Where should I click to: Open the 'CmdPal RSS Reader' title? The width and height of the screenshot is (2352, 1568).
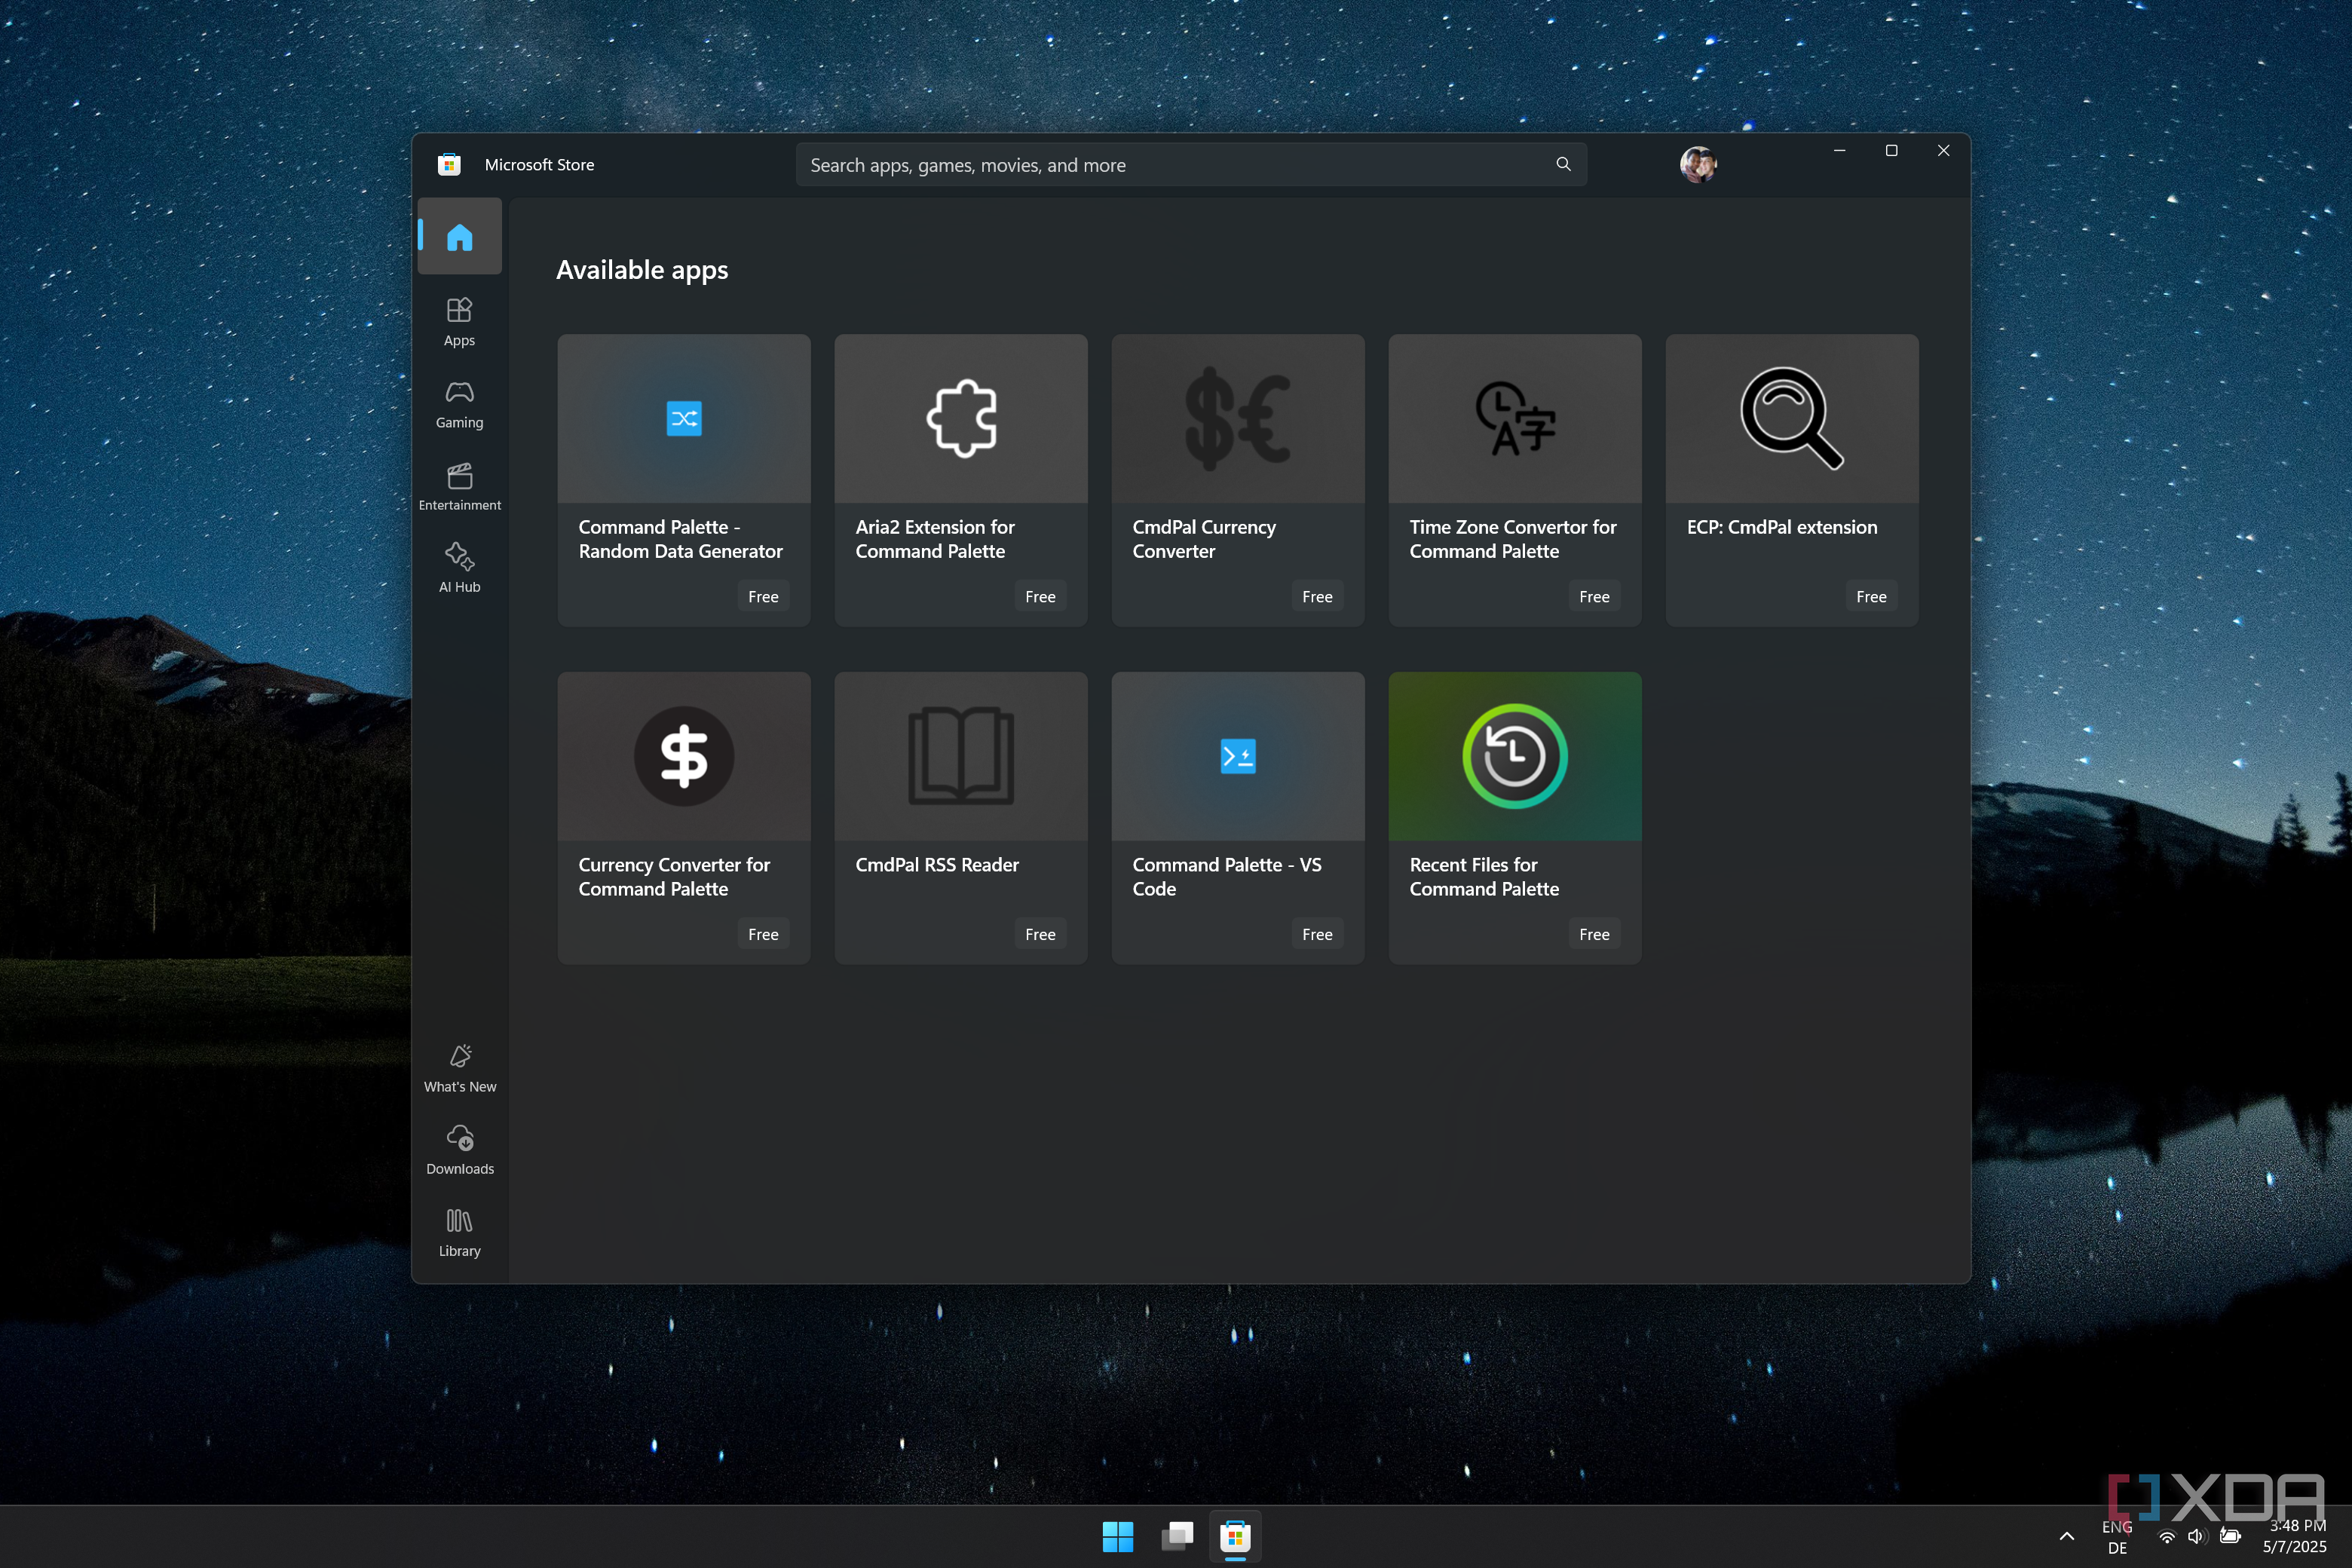(x=937, y=865)
